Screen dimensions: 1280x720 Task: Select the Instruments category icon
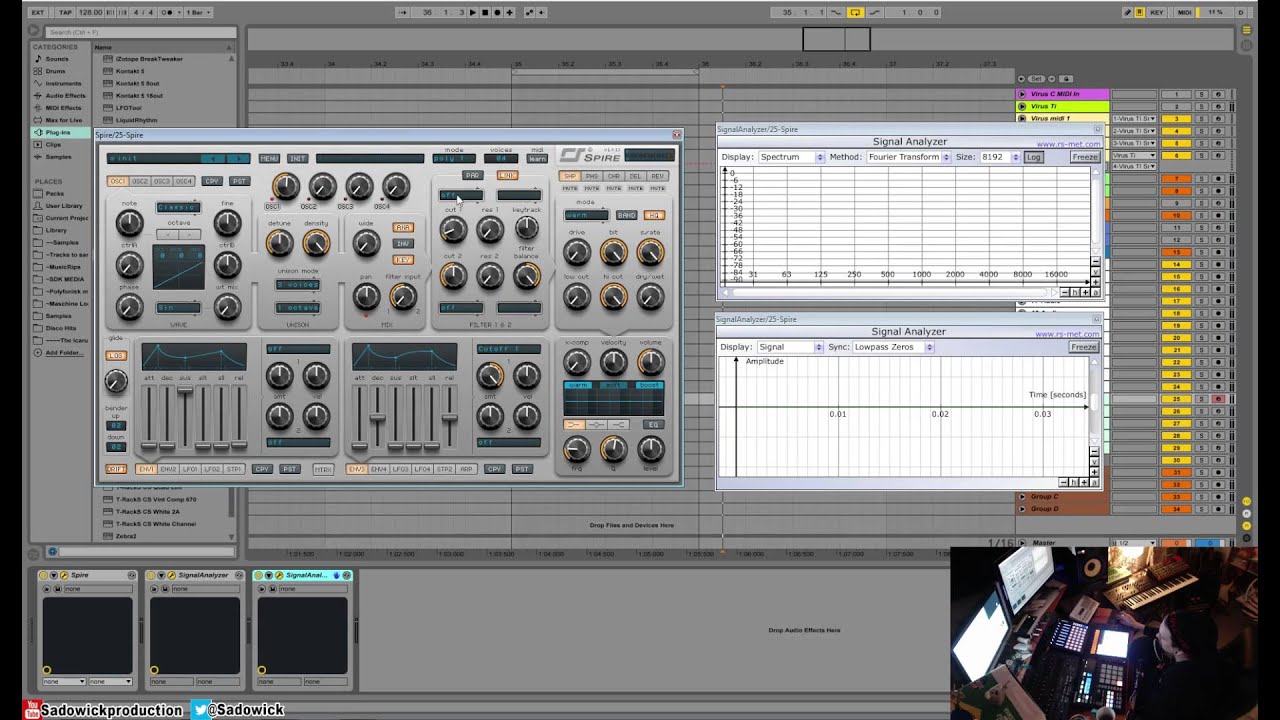click(x=38, y=83)
